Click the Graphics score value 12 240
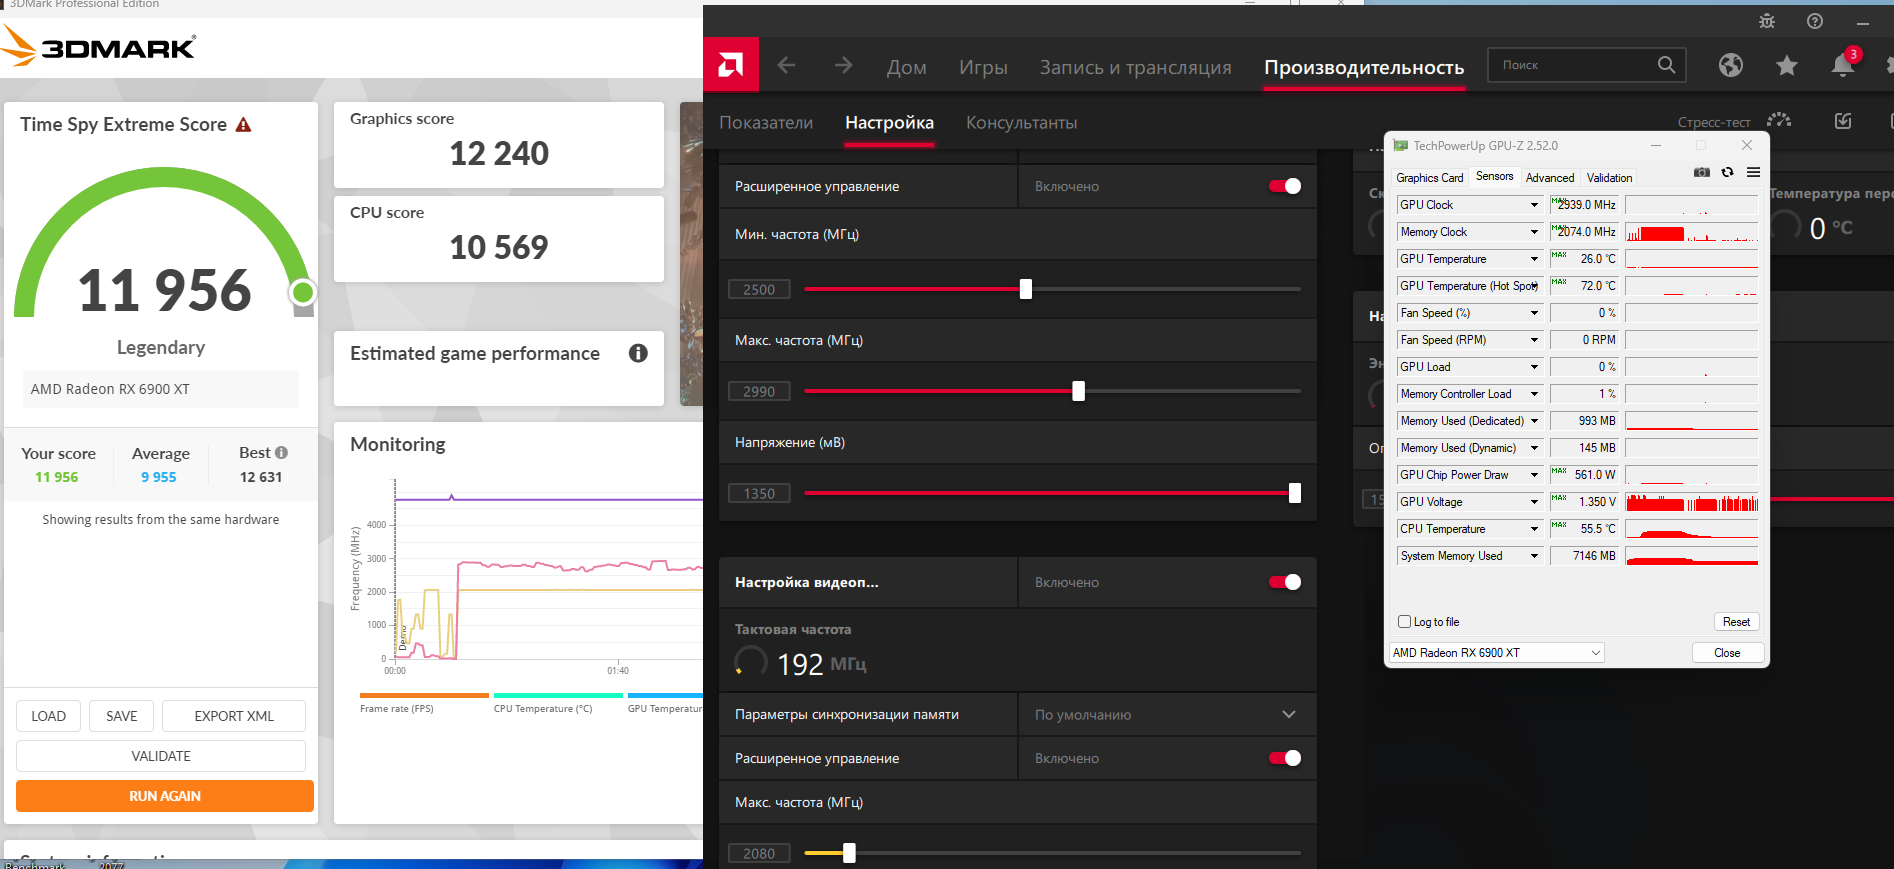 pos(499,153)
